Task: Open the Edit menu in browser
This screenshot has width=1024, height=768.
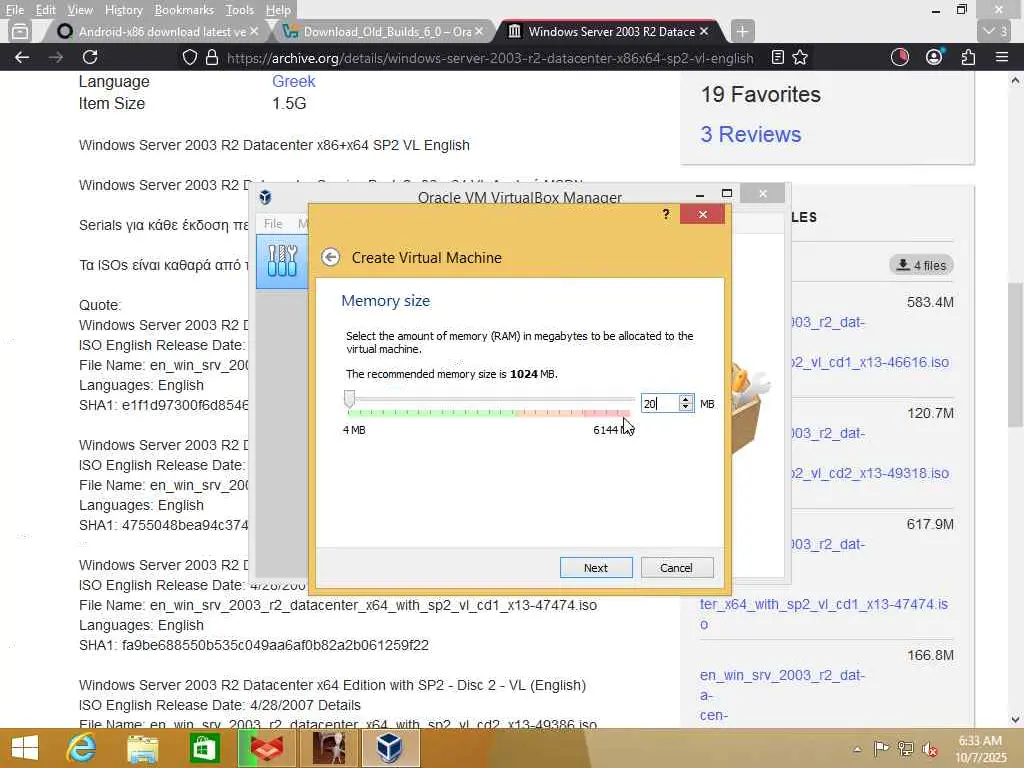Action: pos(45,10)
